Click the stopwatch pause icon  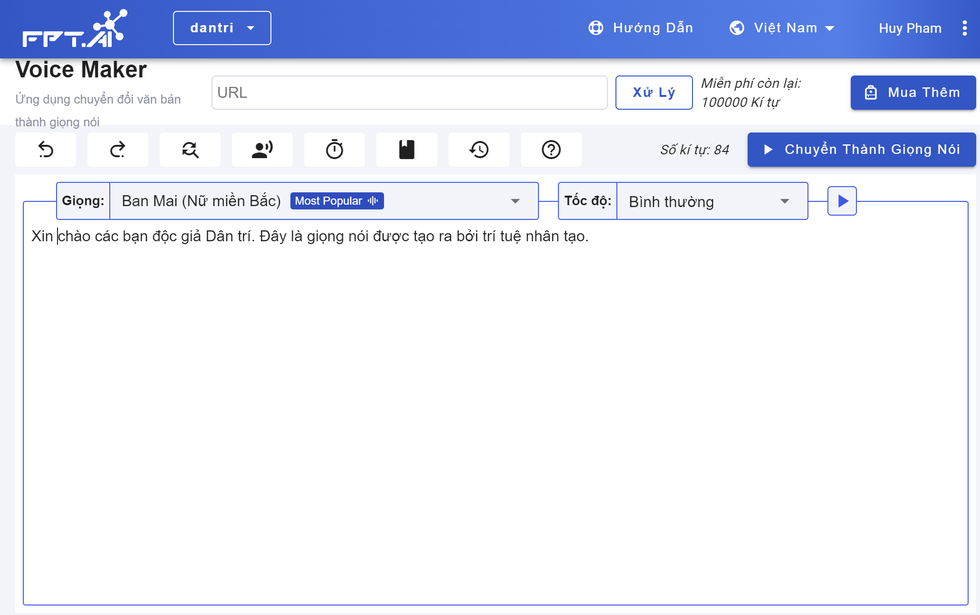pyautogui.click(x=334, y=150)
